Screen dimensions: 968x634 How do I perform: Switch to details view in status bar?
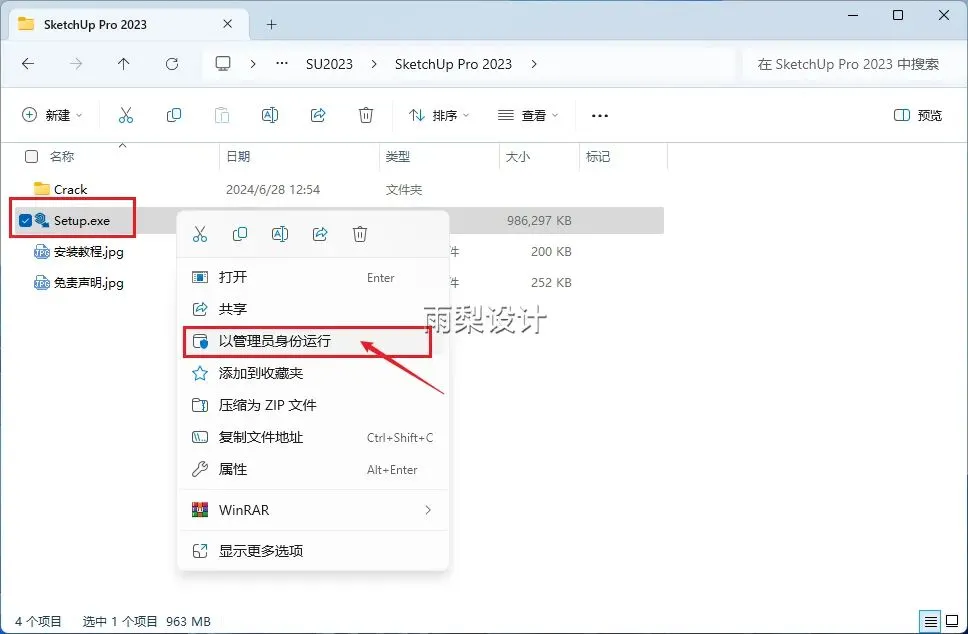(x=930, y=621)
